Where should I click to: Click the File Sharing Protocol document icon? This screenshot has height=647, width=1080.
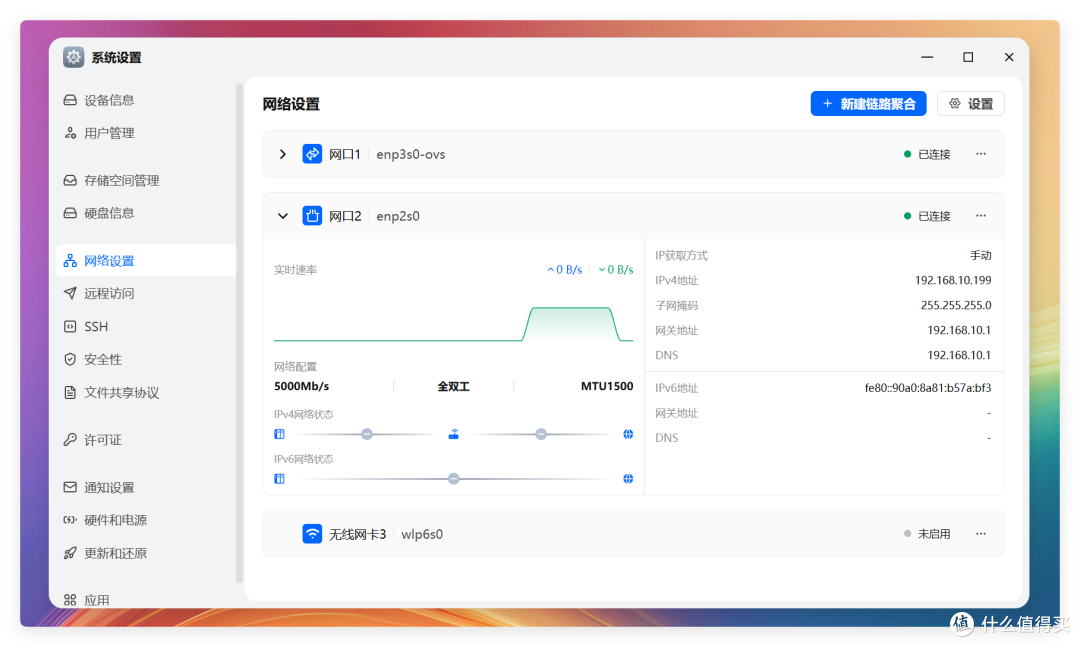click(x=70, y=393)
